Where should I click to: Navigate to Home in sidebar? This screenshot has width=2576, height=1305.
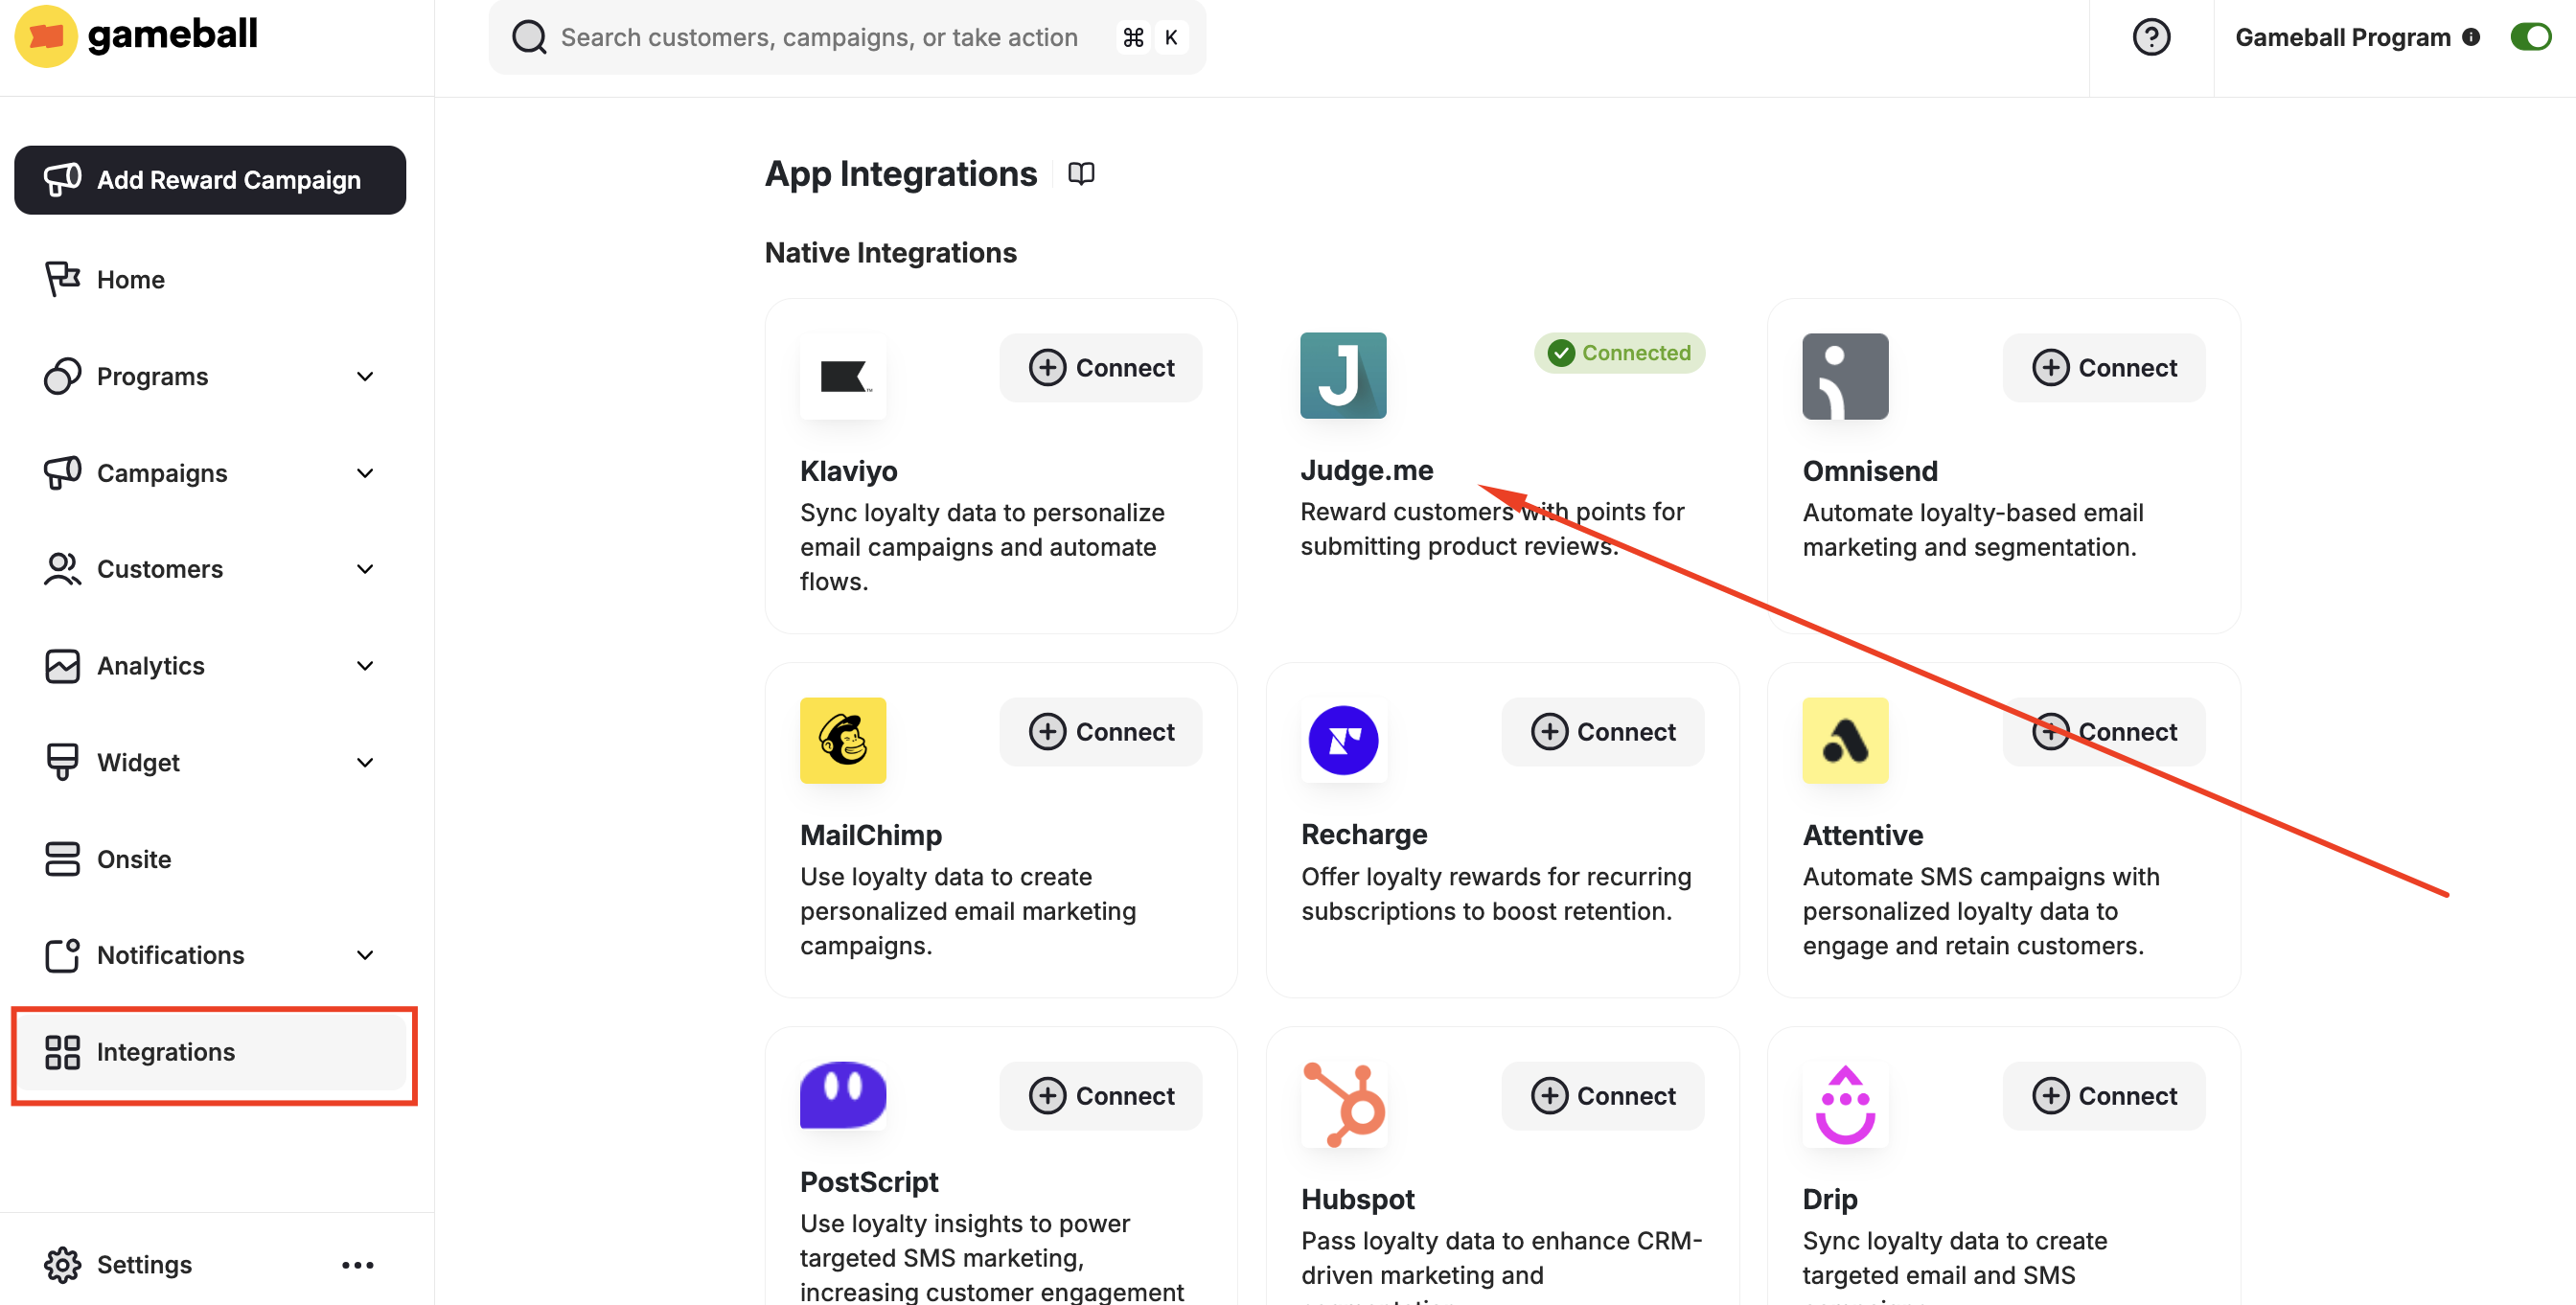tap(130, 280)
